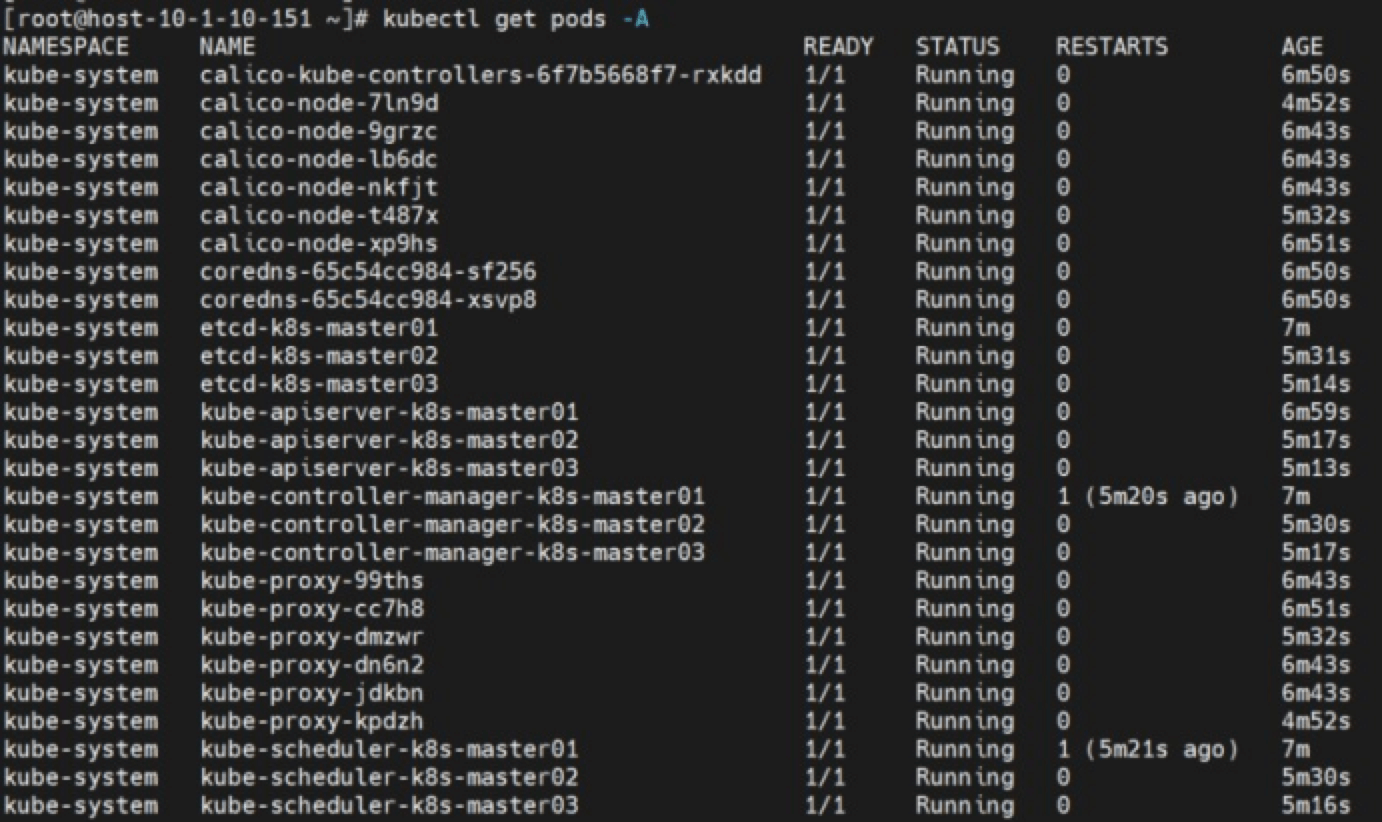Image resolution: width=1382 pixels, height=822 pixels.
Task: Click the kube-scheduler-k8s-master03 pod name
Action: click(x=389, y=806)
